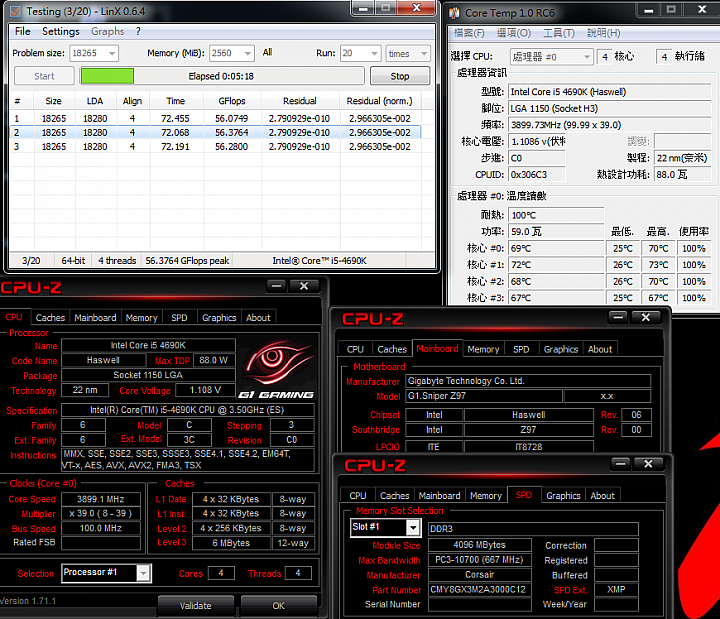Click the Time column header in LinX
Viewport: 720px width, 619px height.
[176, 101]
